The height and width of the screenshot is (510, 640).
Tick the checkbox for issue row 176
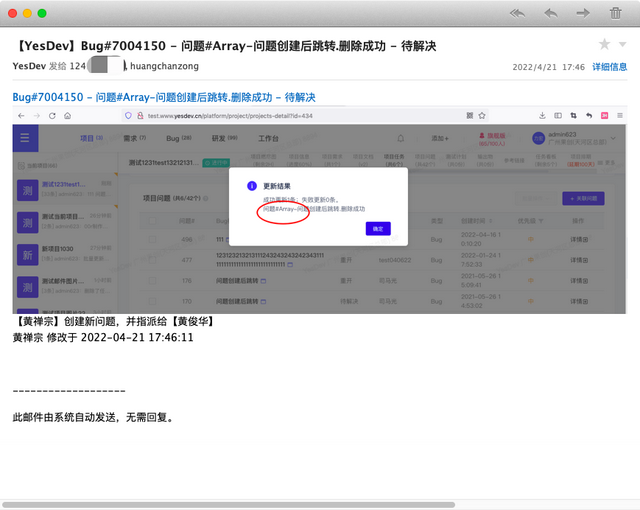tap(152, 281)
